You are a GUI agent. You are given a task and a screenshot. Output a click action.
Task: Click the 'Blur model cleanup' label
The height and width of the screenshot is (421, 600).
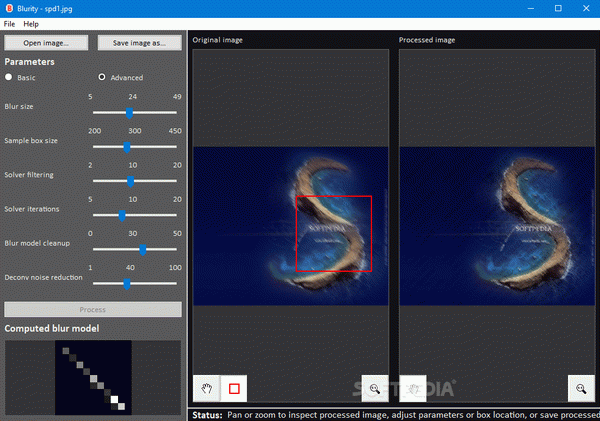point(37,243)
